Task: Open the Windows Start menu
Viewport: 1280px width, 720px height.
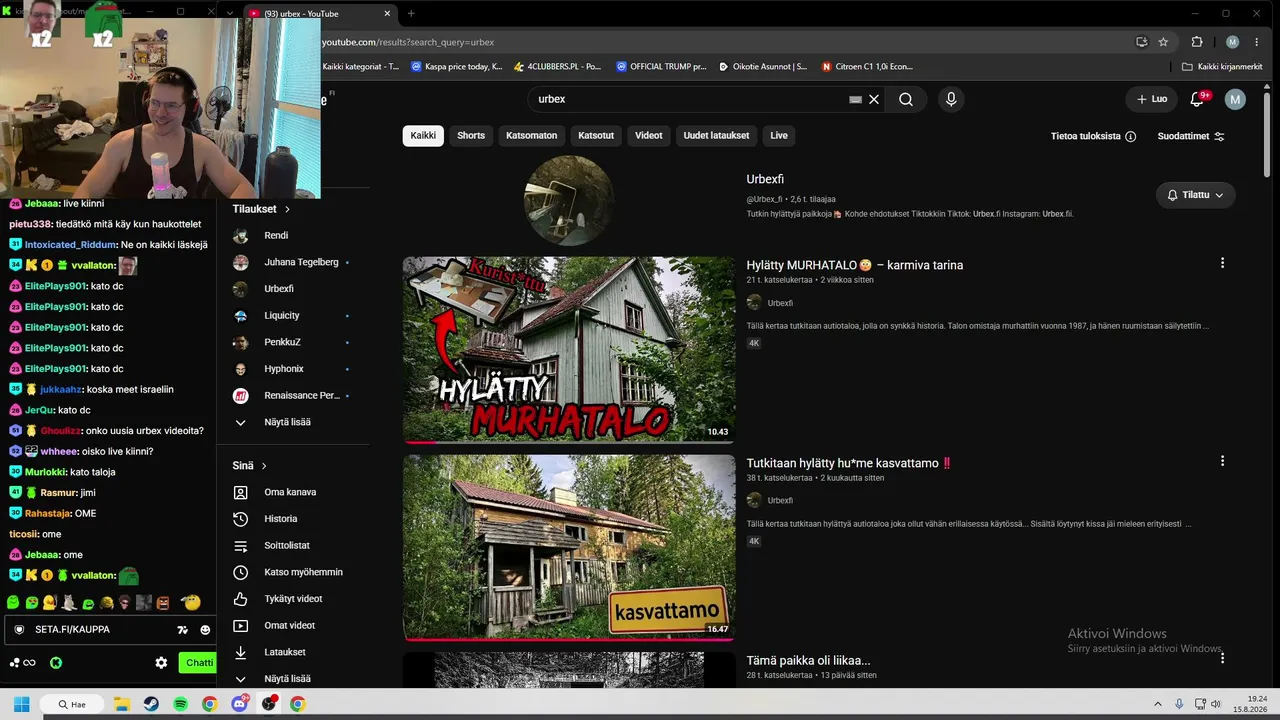Action: (21, 704)
